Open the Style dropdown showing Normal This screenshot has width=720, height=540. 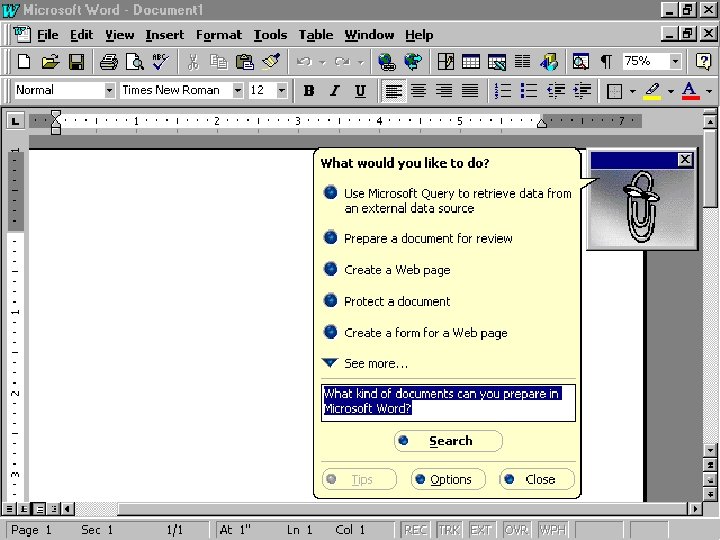(x=109, y=90)
